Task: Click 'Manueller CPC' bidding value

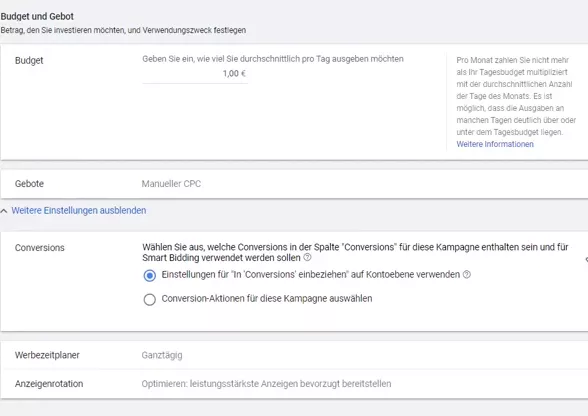Action: coord(171,184)
